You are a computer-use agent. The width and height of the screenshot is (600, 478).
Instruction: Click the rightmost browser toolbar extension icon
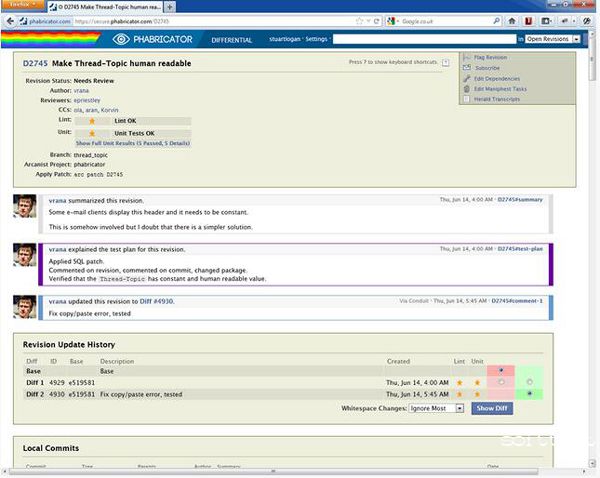tap(586, 21)
